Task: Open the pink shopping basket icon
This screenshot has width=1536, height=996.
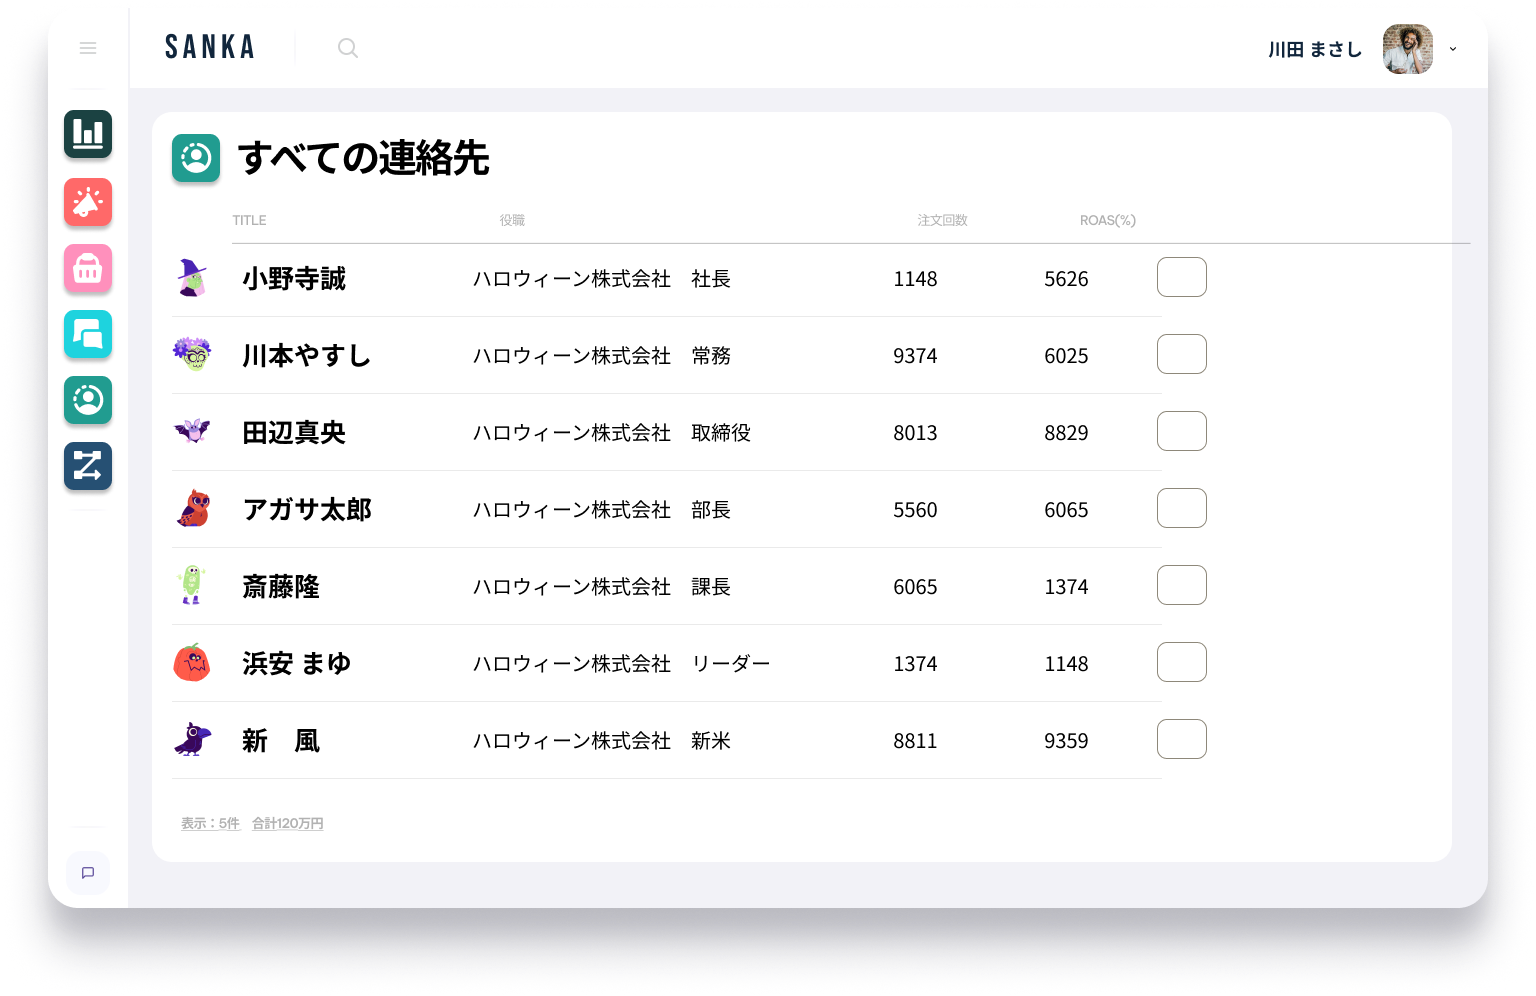Action: pyautogui.click(x=88, y=268)
